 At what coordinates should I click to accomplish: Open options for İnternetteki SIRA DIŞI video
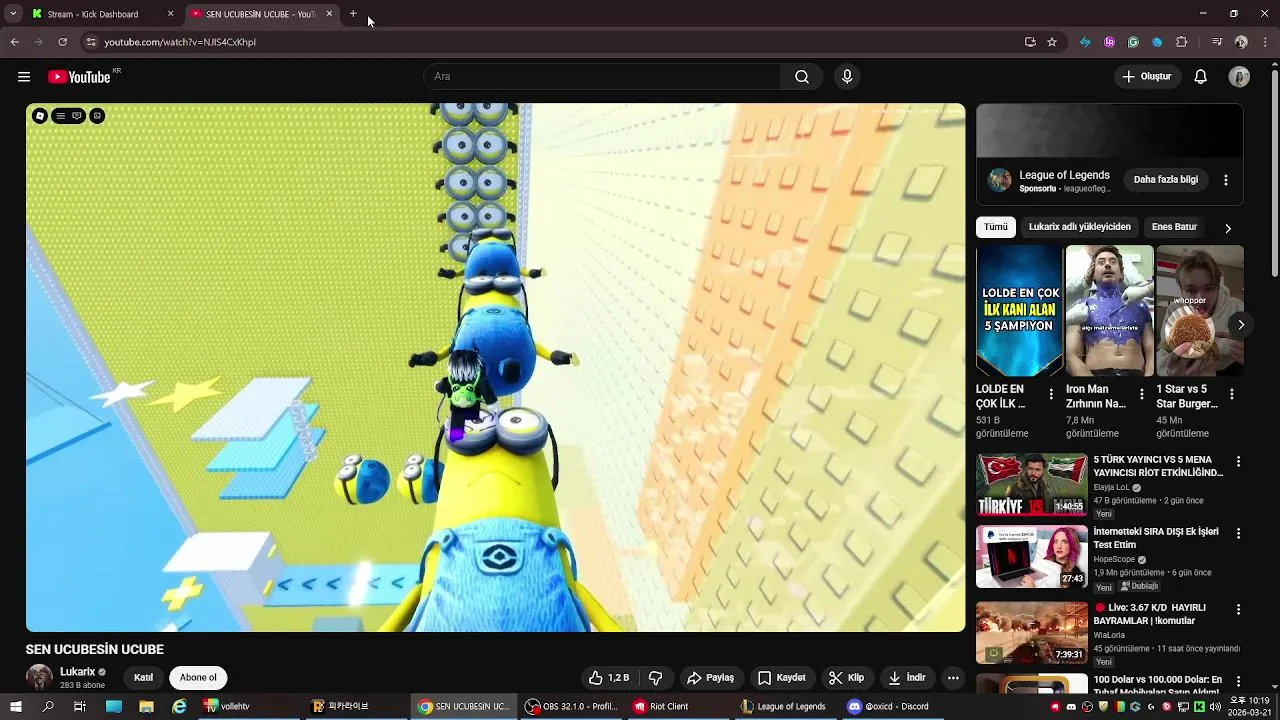pos(1238,534)
